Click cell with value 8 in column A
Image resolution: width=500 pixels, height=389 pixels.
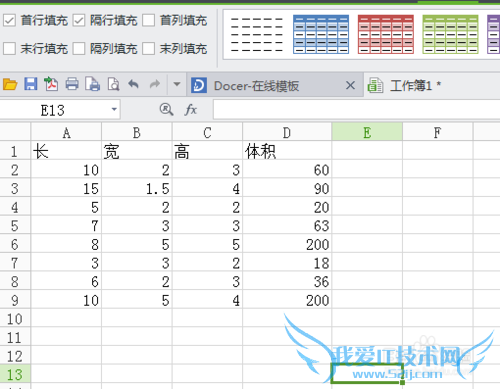point(66,244)
